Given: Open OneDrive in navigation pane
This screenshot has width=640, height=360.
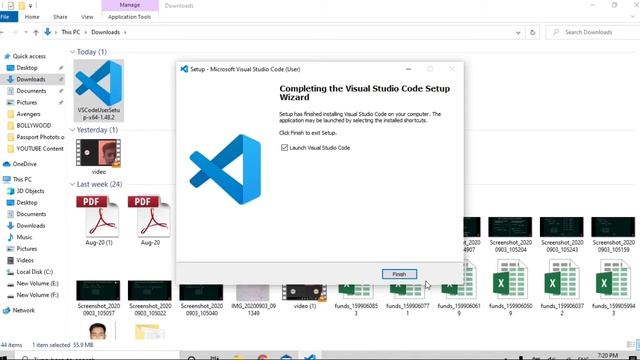Looking at the screenshot, I should [x=24, y=164].
